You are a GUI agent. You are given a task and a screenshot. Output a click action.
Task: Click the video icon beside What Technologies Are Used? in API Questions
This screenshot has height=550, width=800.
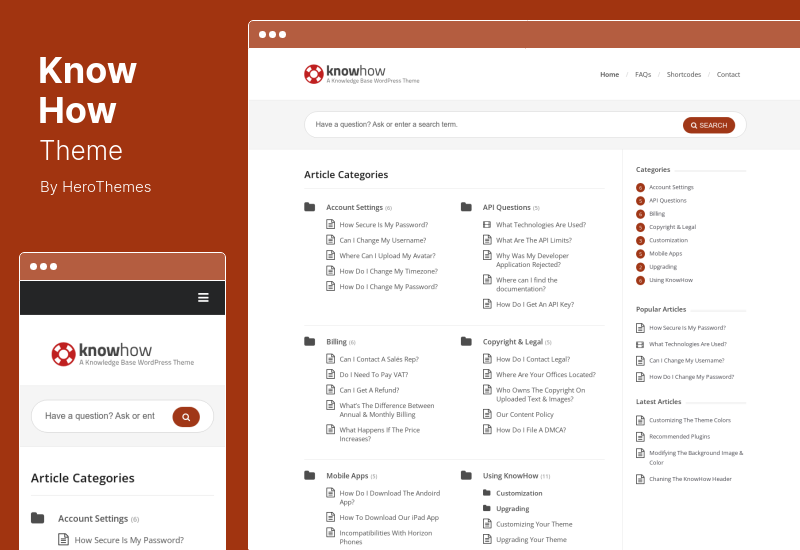tap(487, 224)
